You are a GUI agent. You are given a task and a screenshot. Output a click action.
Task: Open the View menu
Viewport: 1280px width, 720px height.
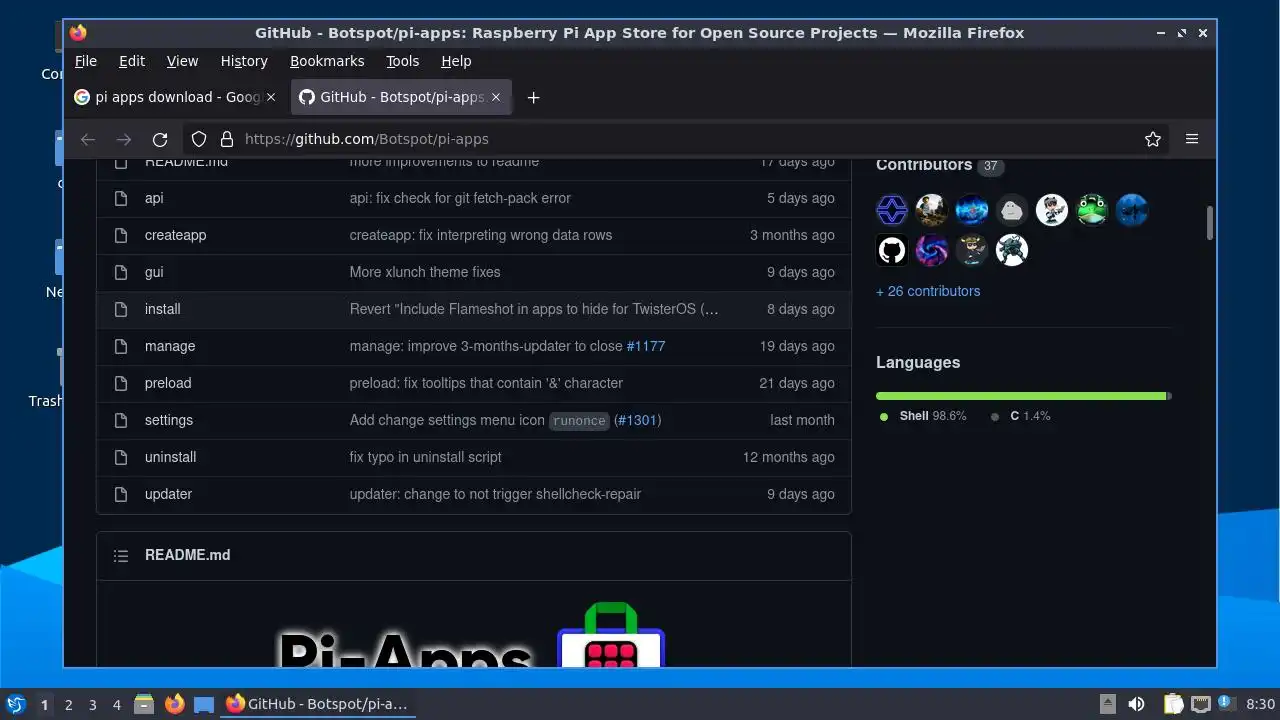click(182, 61)
